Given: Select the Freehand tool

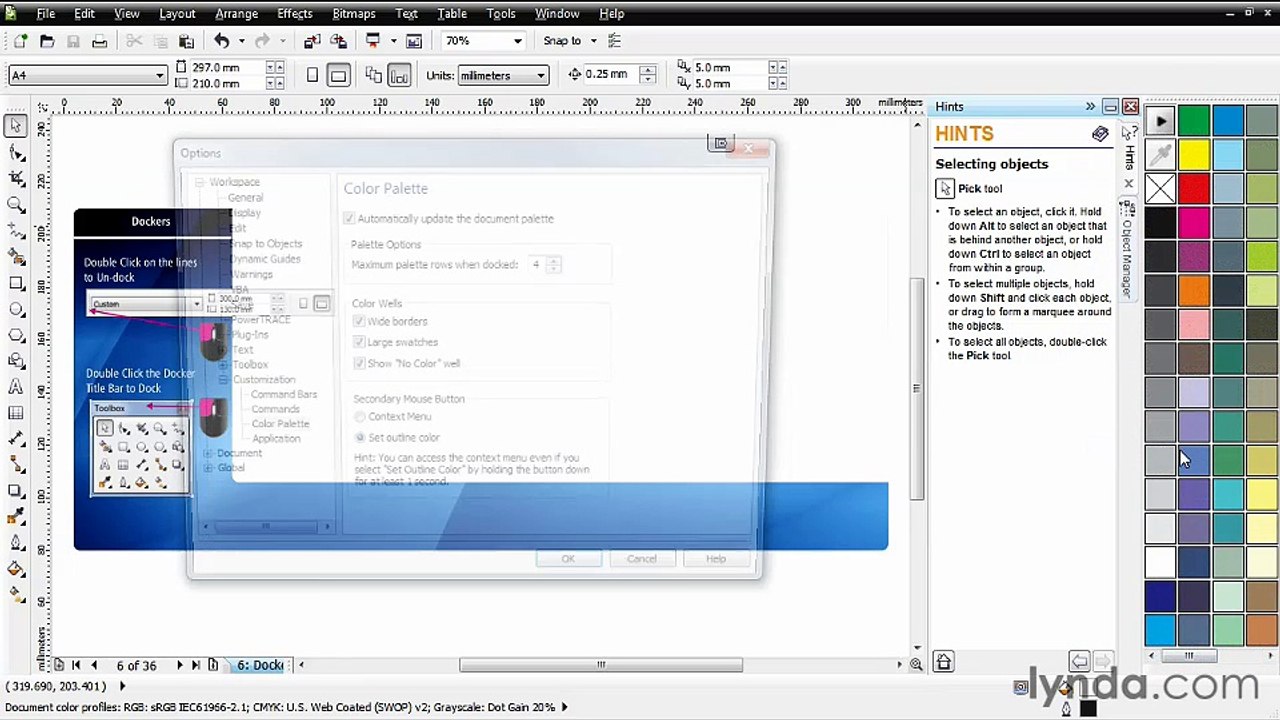Looking at the screenshot, I should click(x=16, y=230).
